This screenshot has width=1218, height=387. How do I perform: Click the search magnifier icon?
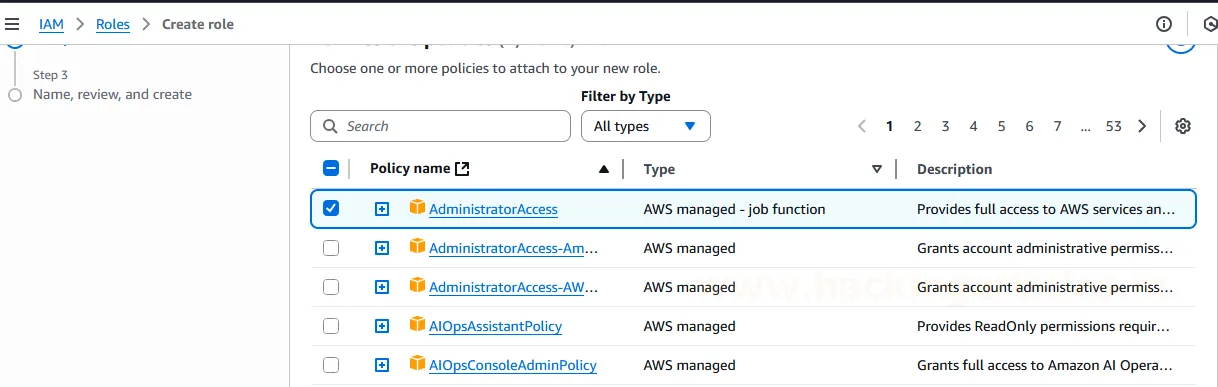[330, 126]
